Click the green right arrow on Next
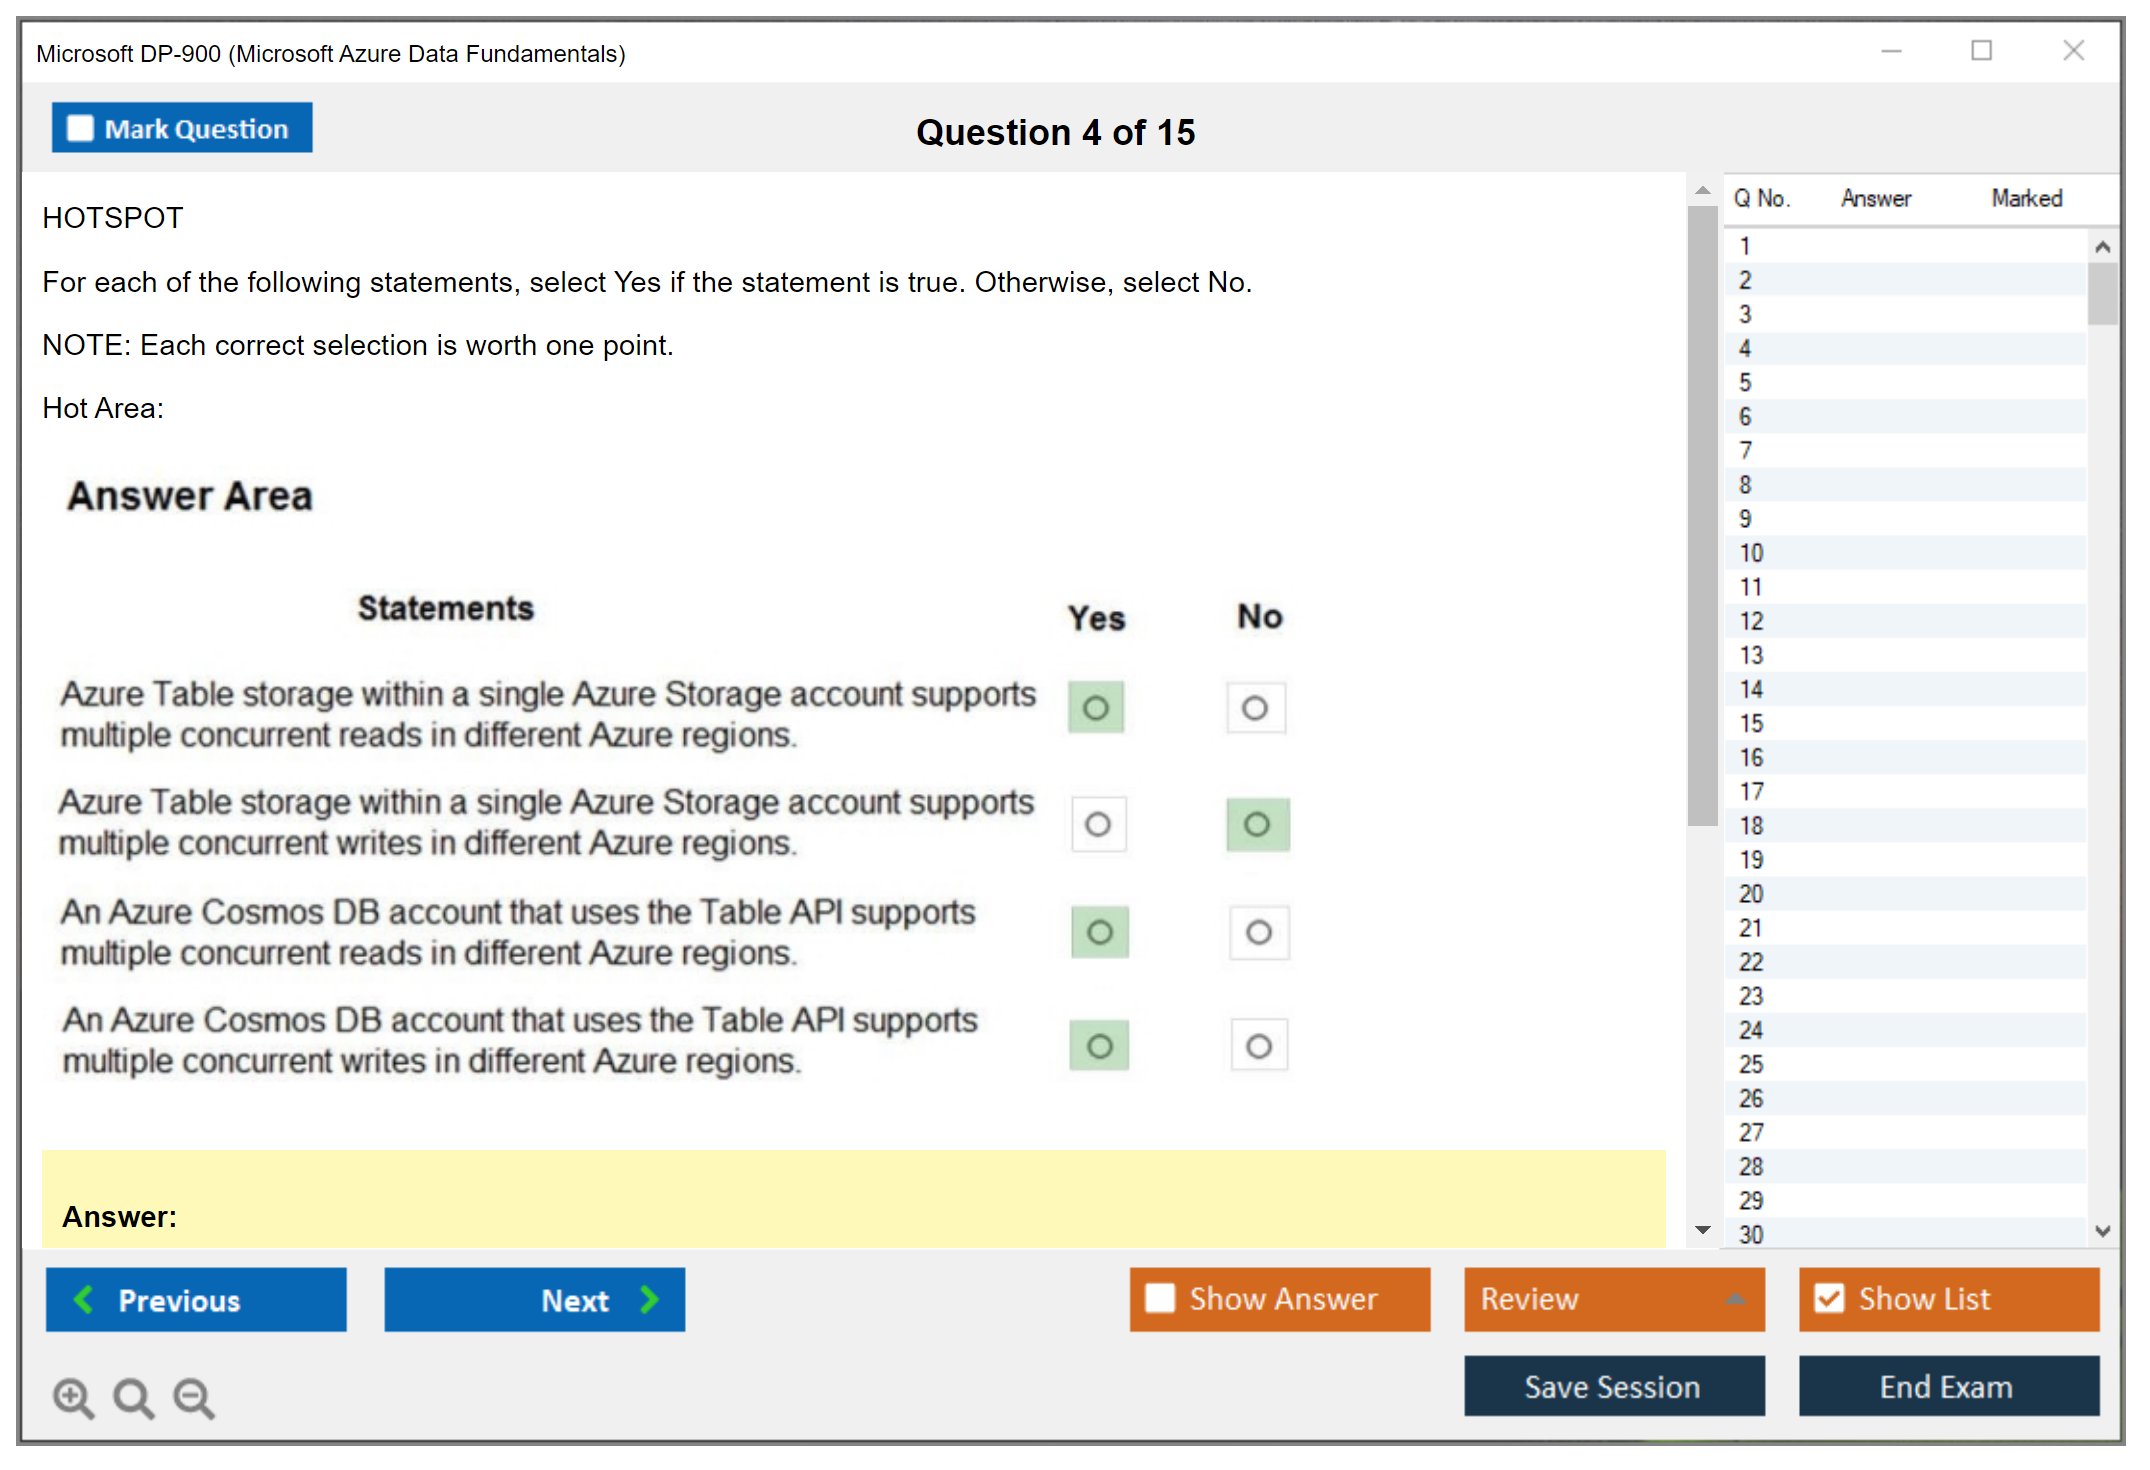Viewport: 2150px width, 1470px height. pyautogui.click(x=650, y=1300)
